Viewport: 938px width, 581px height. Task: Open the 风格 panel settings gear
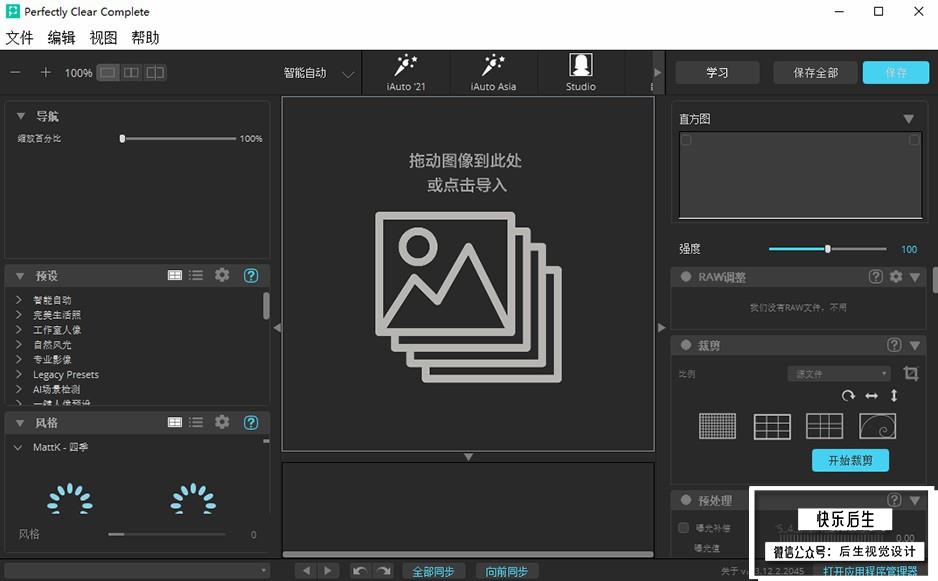click(x=222, y=422)
